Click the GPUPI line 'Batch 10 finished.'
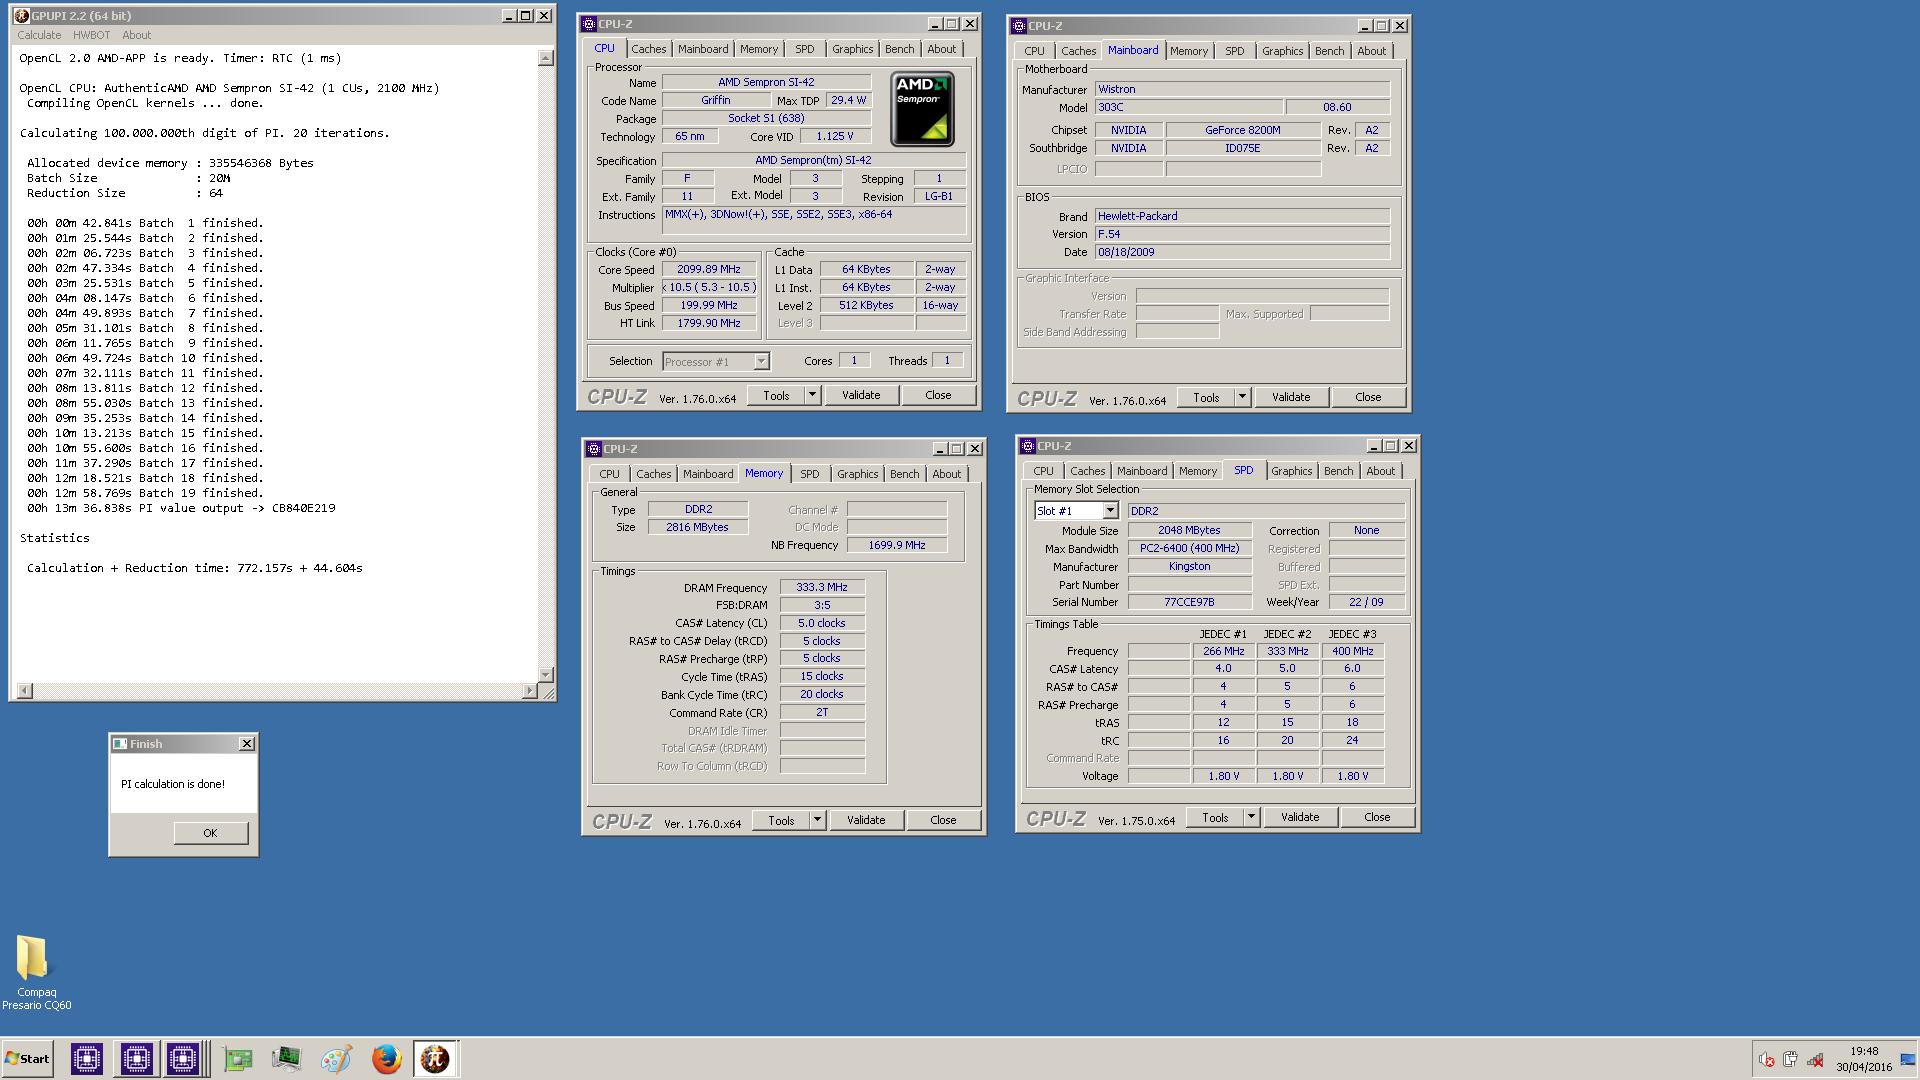Screen dimensions: 1920x1080 145,358
